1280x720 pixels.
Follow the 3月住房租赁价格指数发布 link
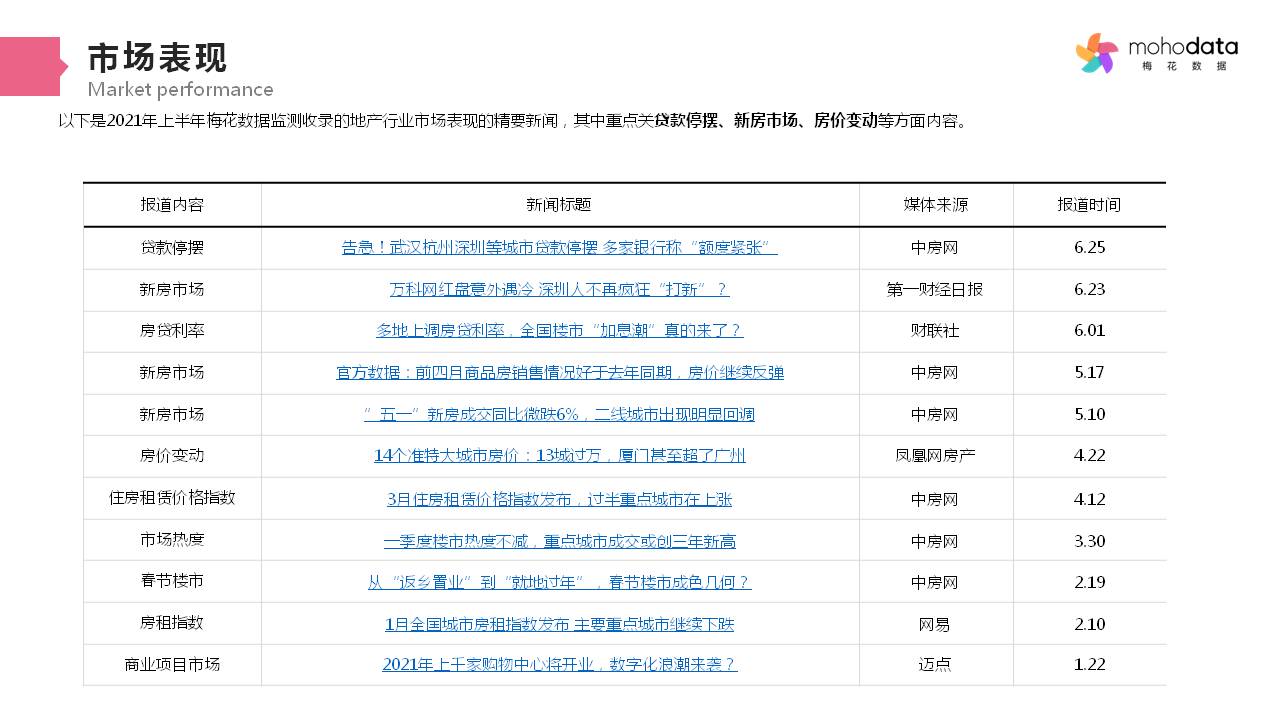(x=559, y=499)
